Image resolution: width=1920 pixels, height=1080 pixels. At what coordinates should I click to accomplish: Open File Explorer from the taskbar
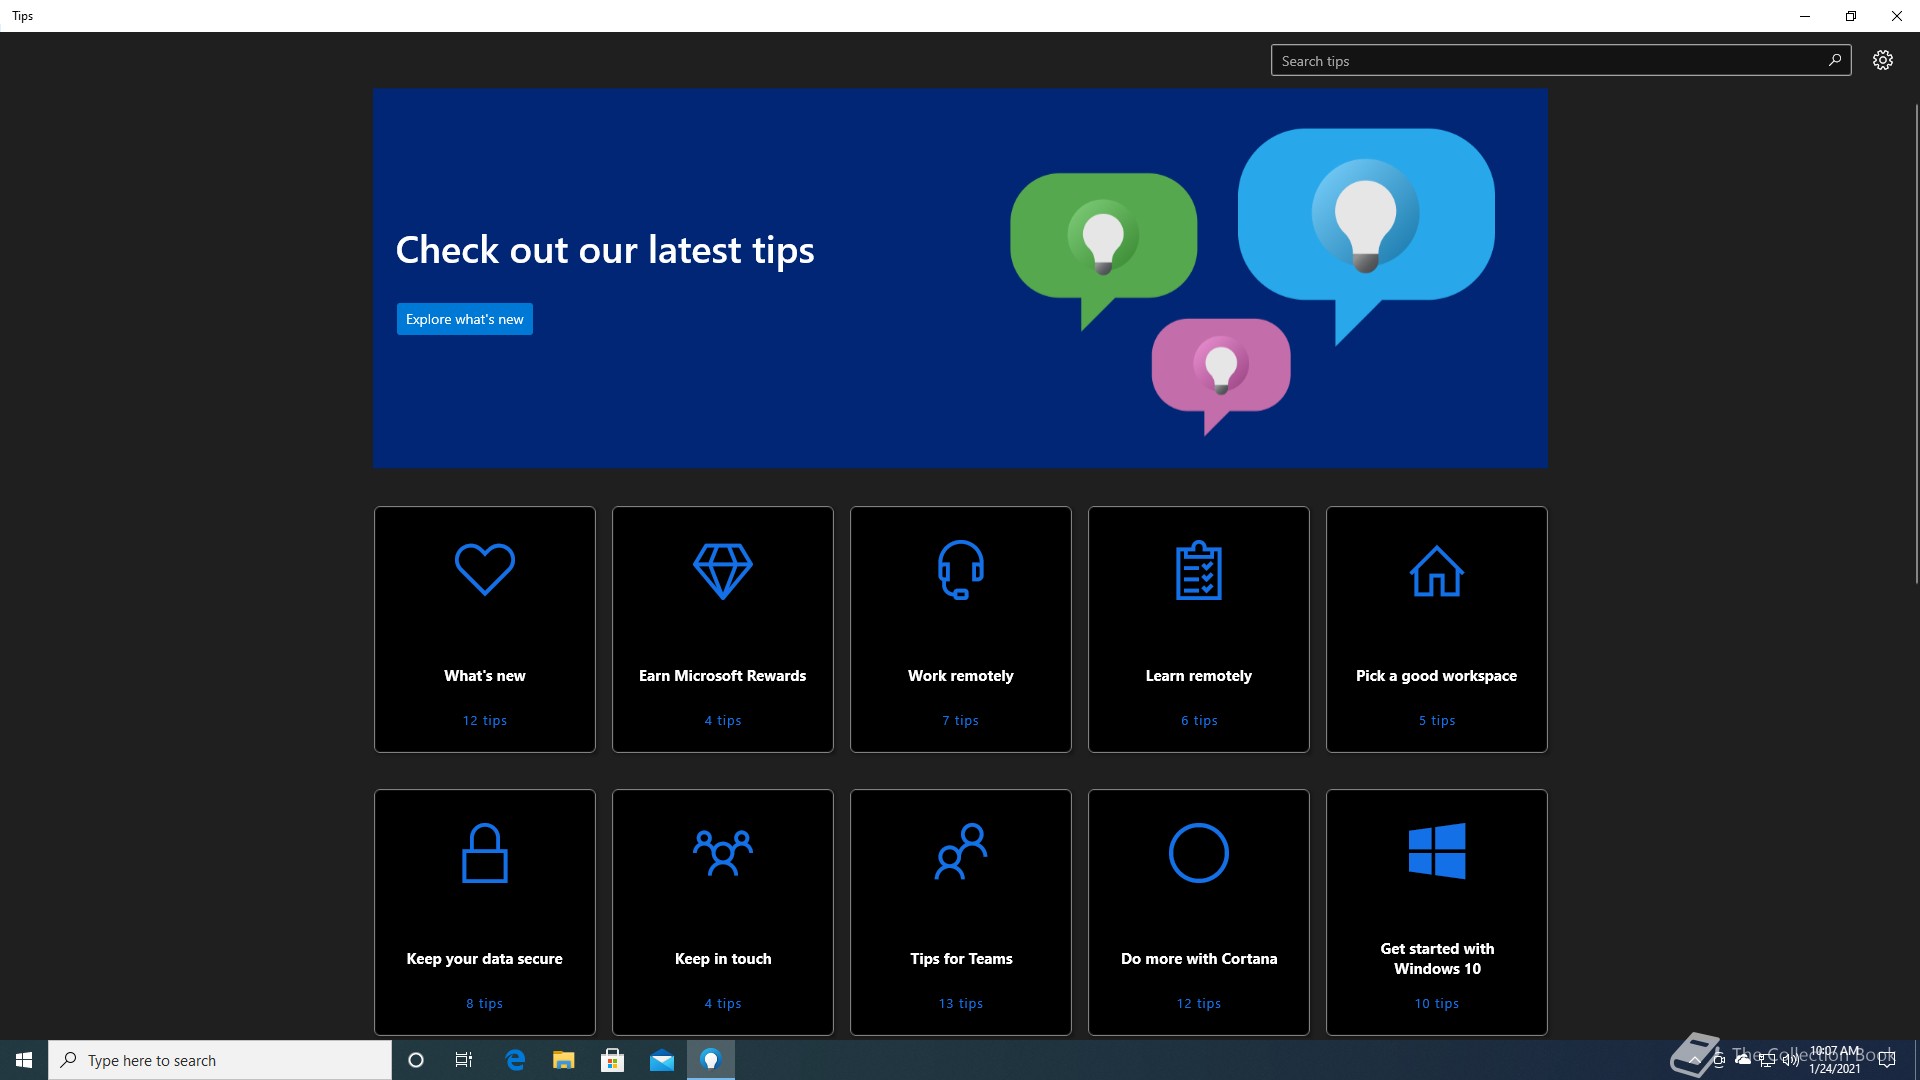(x=564, y=1060)
